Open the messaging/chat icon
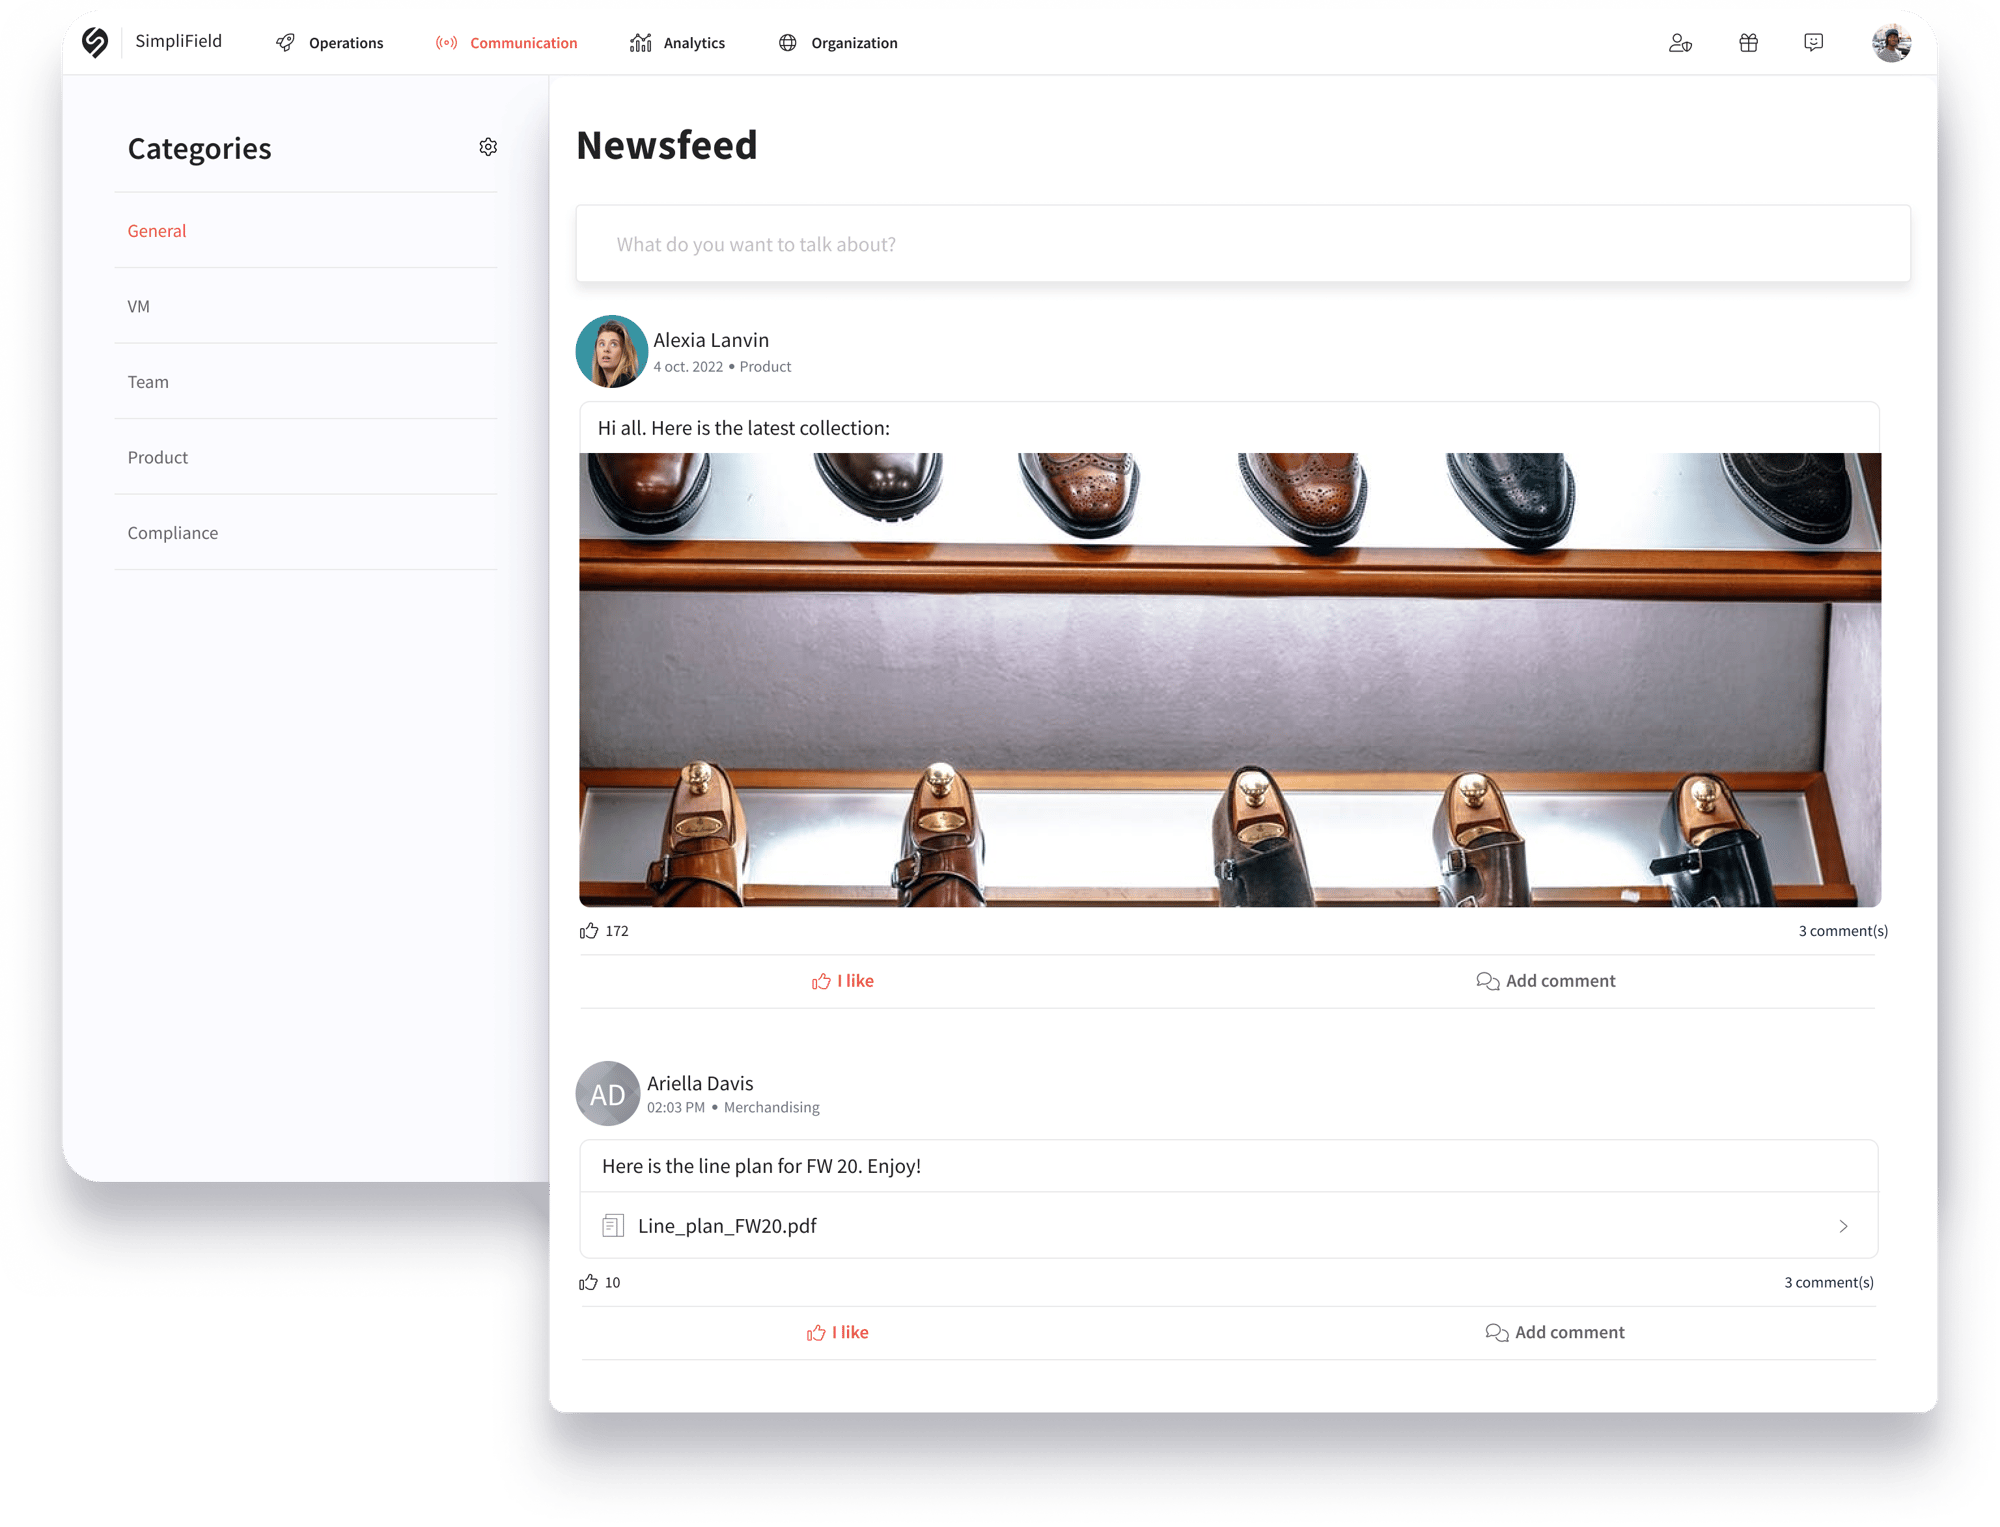The width and height of the screenshot is (2000, 1527). (1814, 42)
